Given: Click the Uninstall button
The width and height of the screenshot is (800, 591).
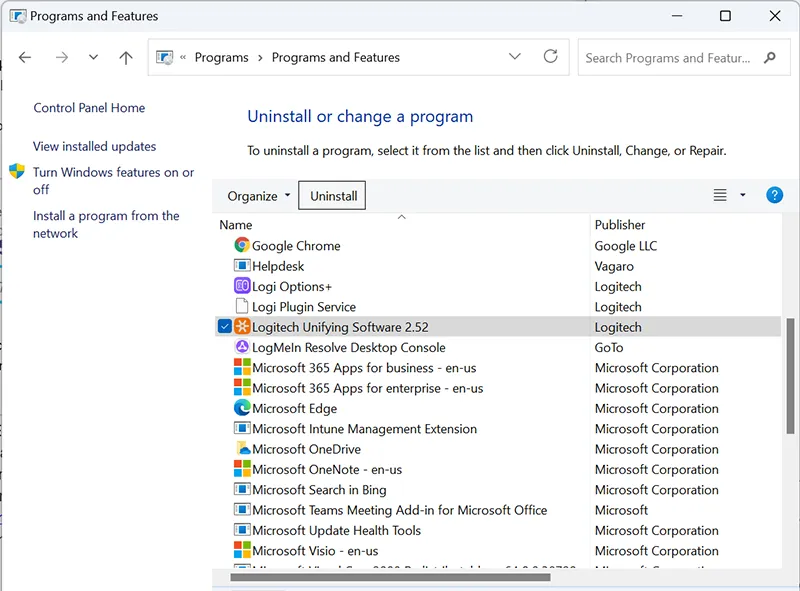Looking at the screenshot, I should coord(333,196).
